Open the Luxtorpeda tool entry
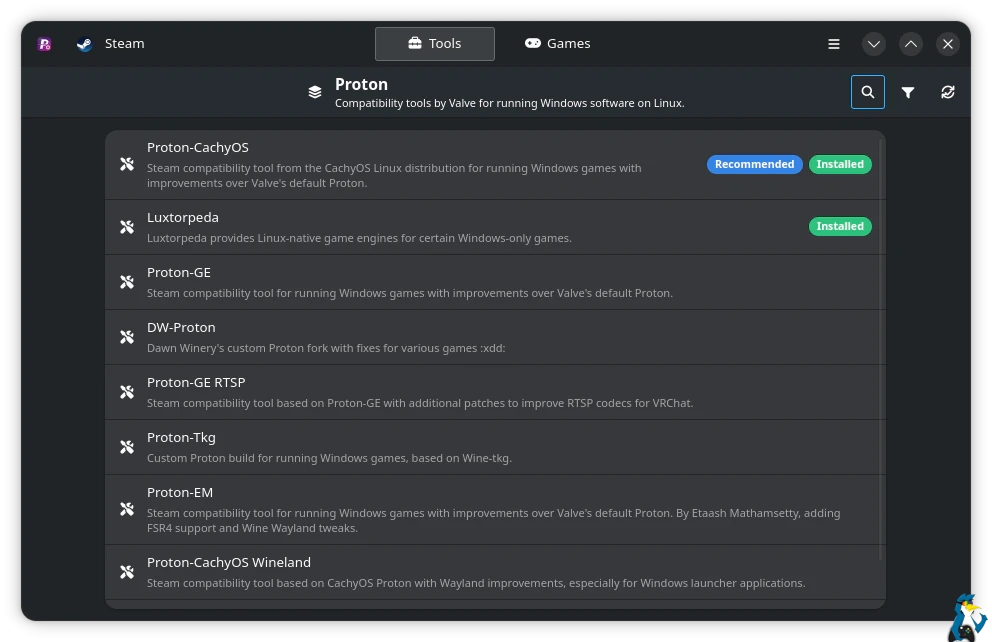This screenshot has height=642, width=992. click(495, 227)
